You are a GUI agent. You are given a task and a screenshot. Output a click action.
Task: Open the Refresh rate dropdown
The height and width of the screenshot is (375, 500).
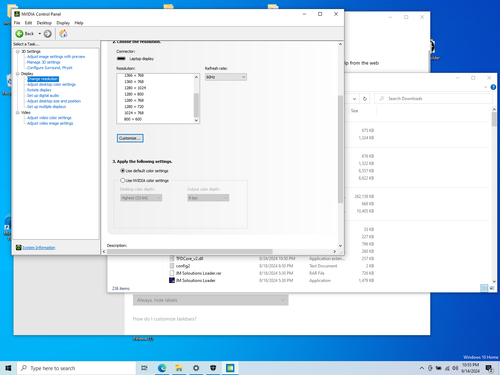point(226,77)
